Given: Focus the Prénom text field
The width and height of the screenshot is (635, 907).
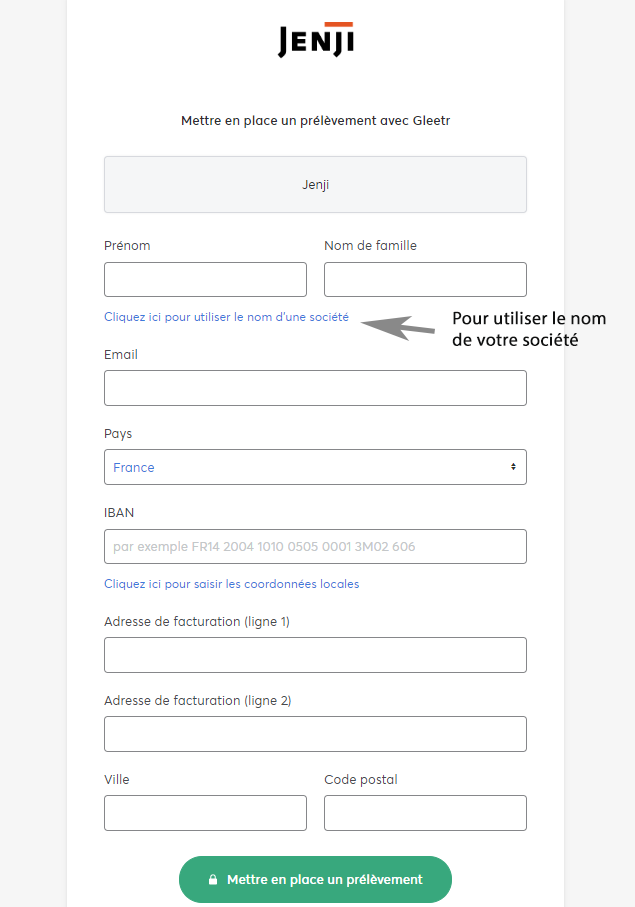Looking at the screenshot, I should click(x=205, y=279).
